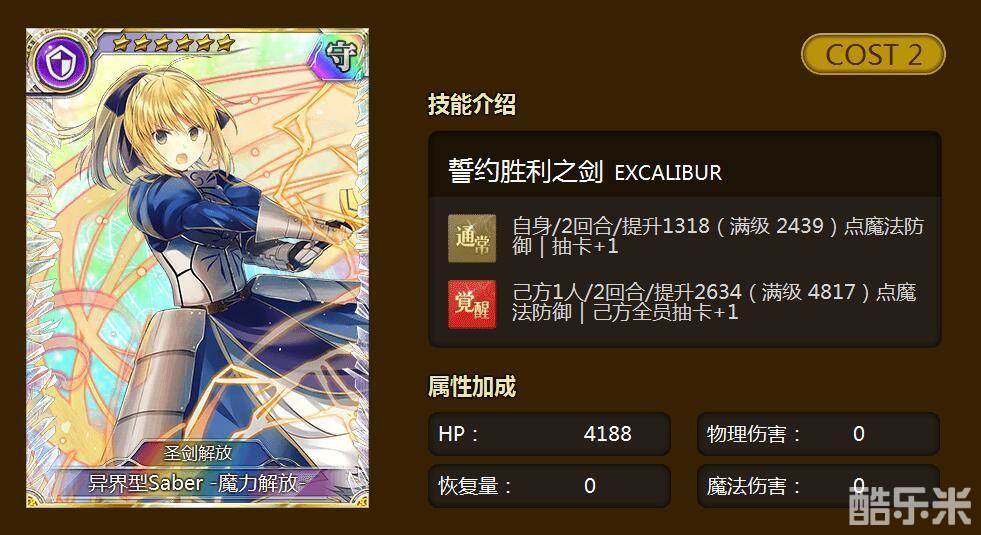Click the six-star rarity row
The height and width of the screenshot is (535, 981).
click(x=175, y=43)
